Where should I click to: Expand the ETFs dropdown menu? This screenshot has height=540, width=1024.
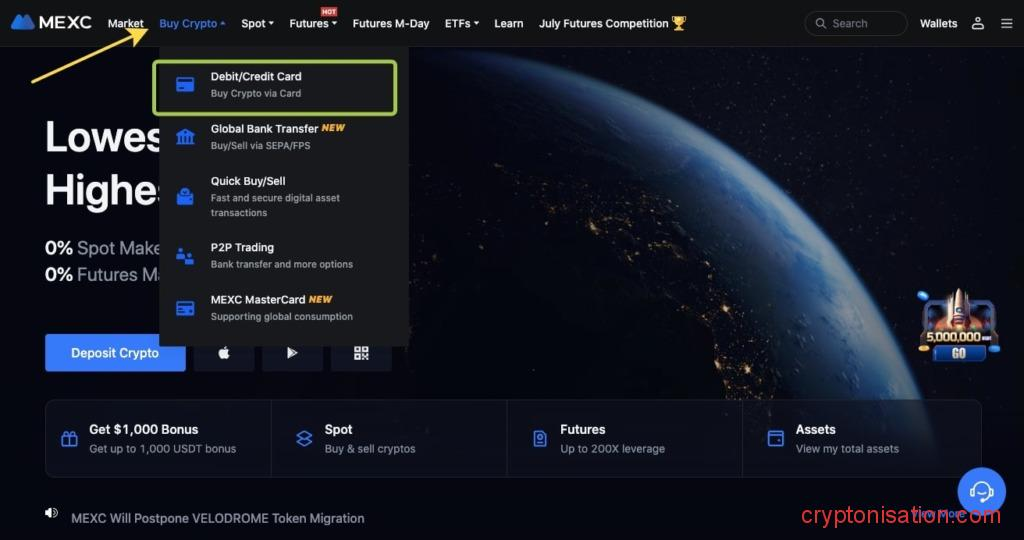pyautogui.click(x=461, y=23)
